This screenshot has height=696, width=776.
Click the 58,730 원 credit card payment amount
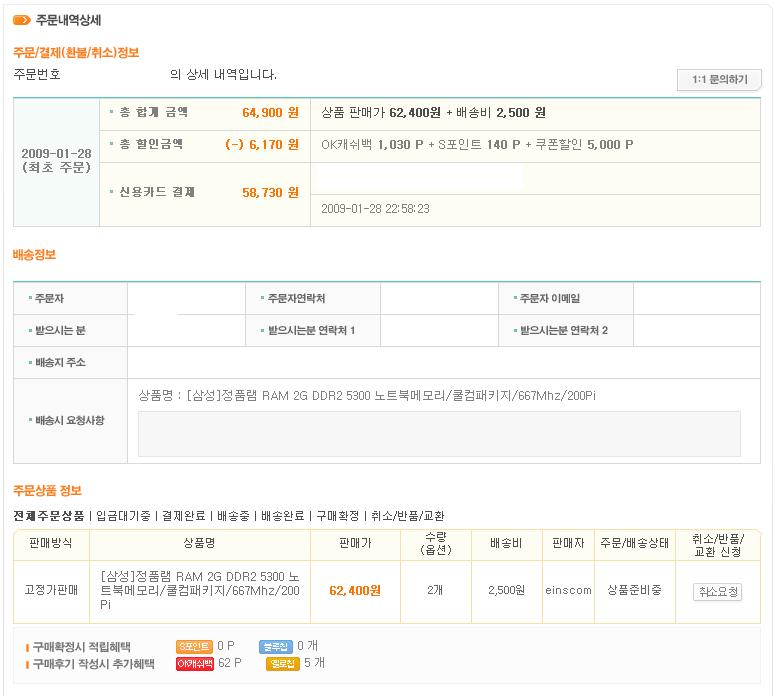pos(270,192)
